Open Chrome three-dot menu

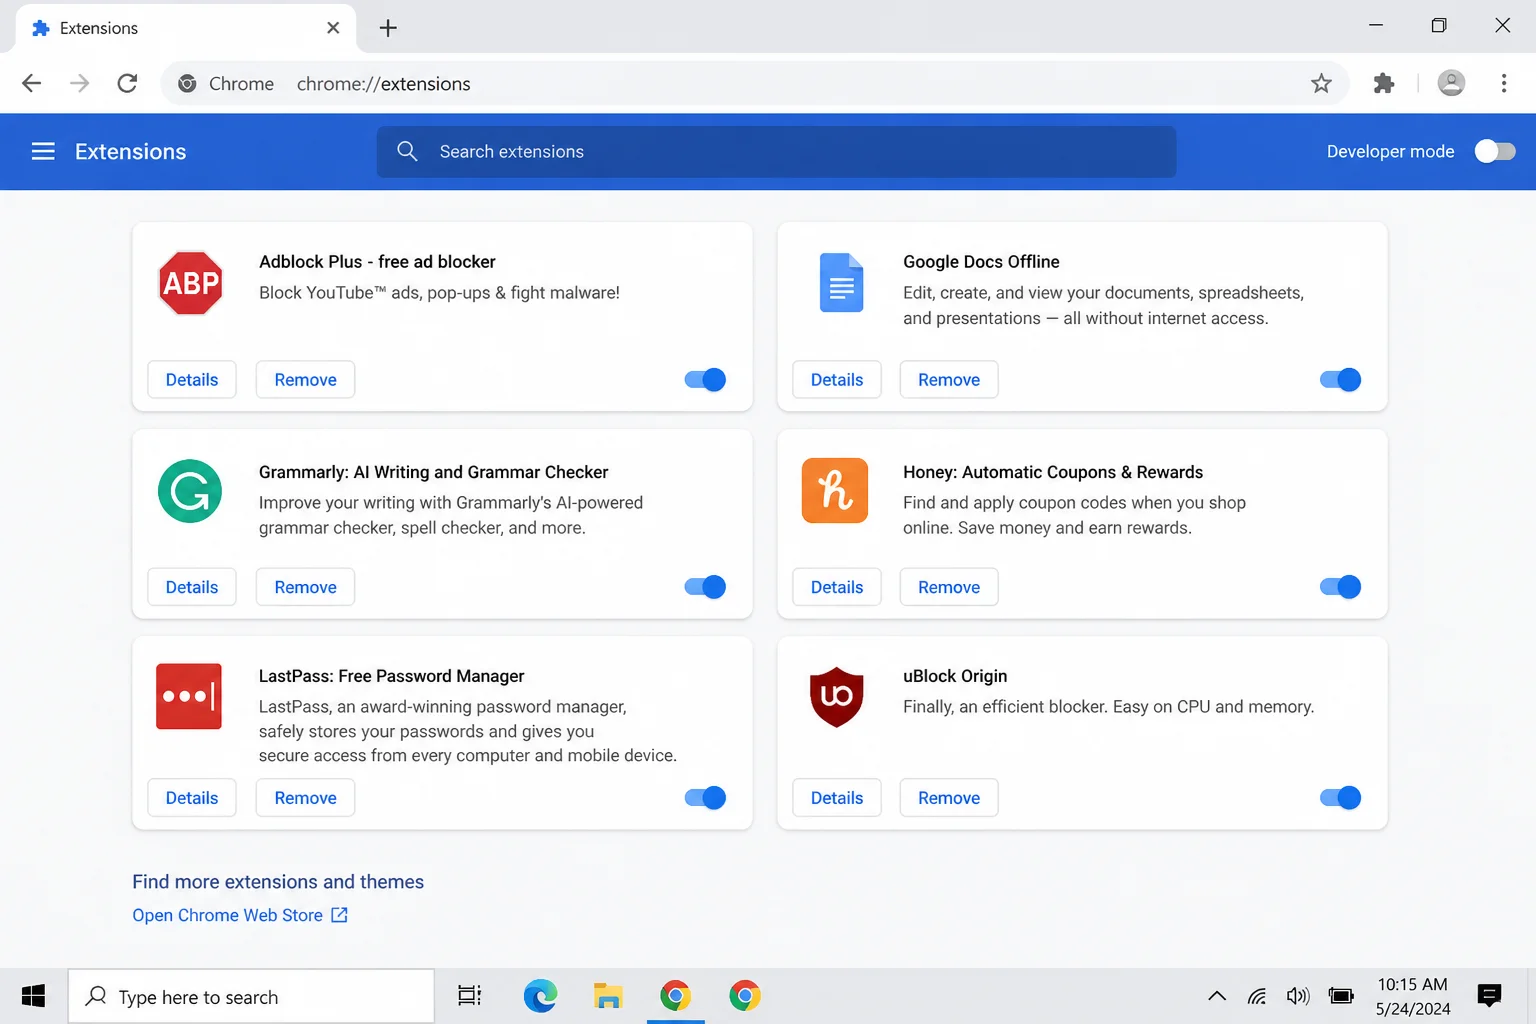pyautogui.click(x=1504, y=83)
